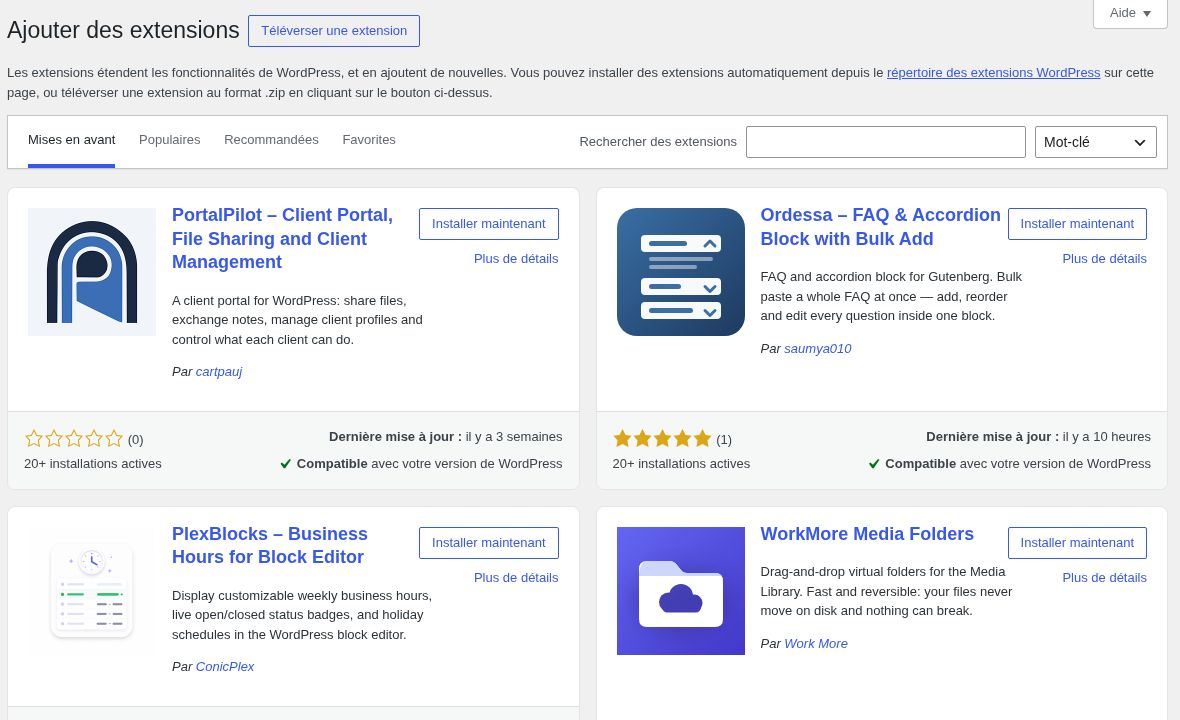Image resolution: width=1180 pixels, height=720 pixels.
Task: Click the Ajouter des extensions page heading
Action: coord(123,30)
